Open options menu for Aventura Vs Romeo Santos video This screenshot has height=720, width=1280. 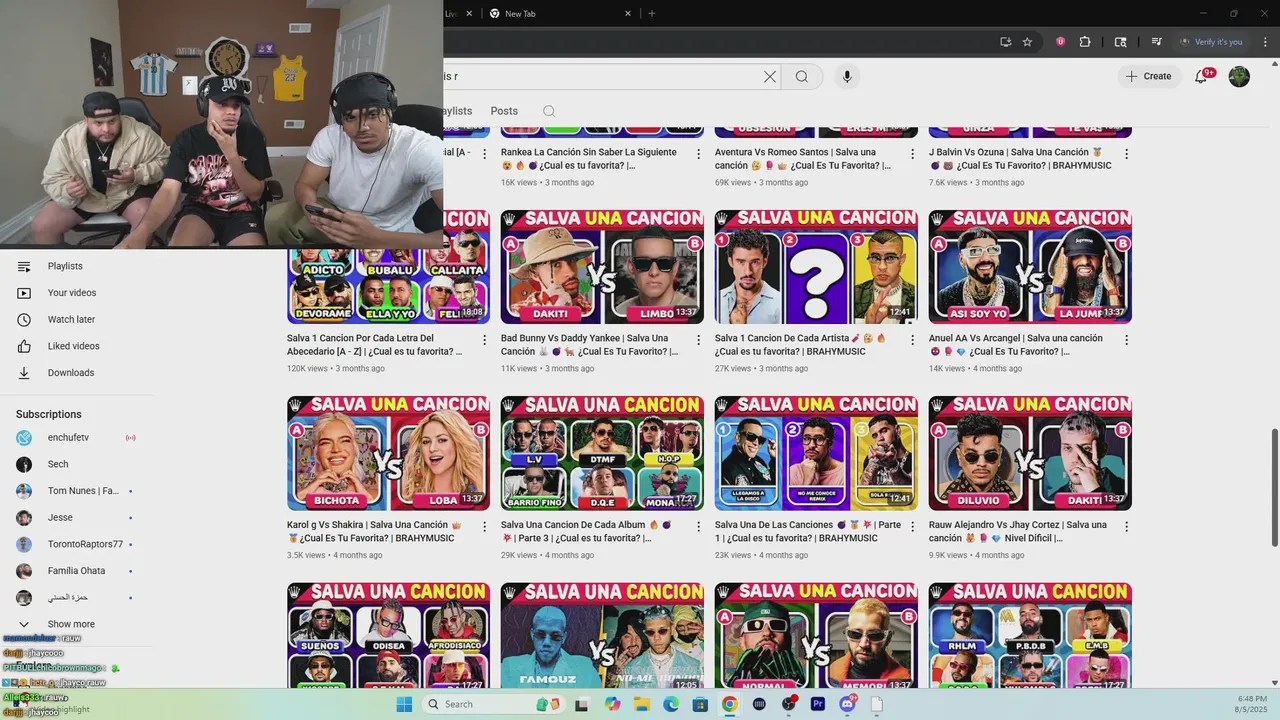tap(912, 154)
